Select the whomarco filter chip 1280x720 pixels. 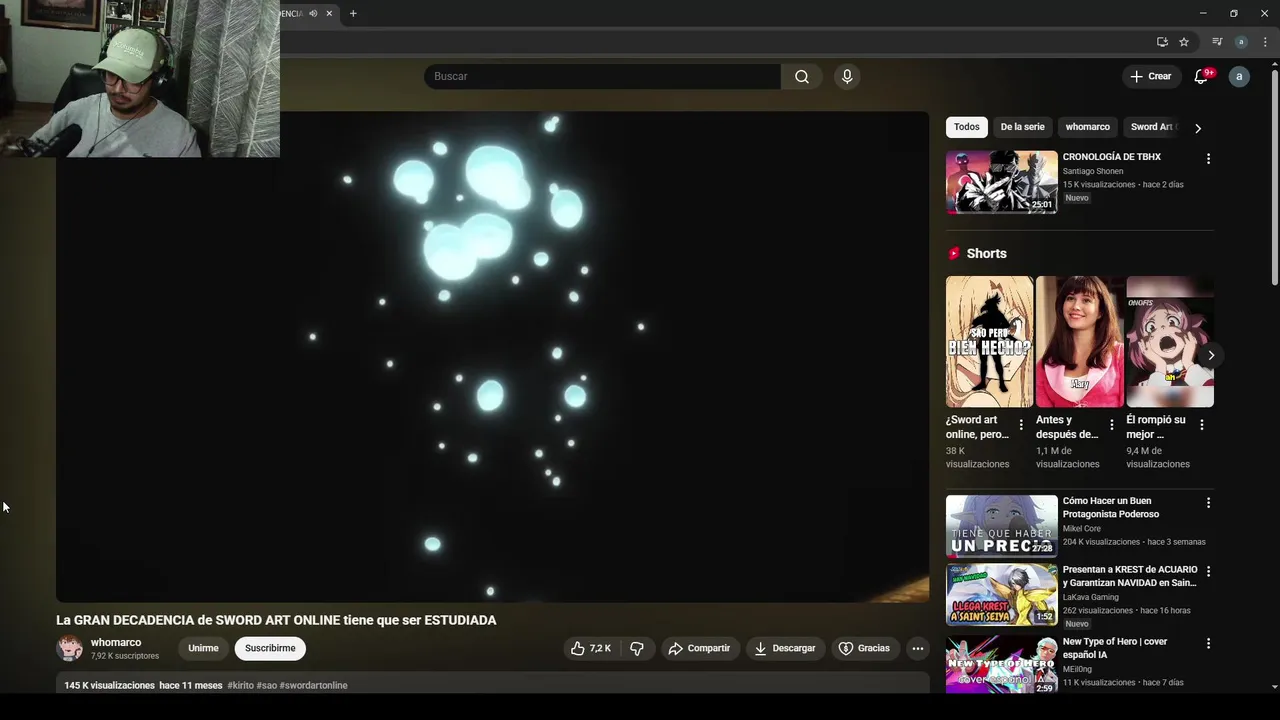tap(1087, 127)
